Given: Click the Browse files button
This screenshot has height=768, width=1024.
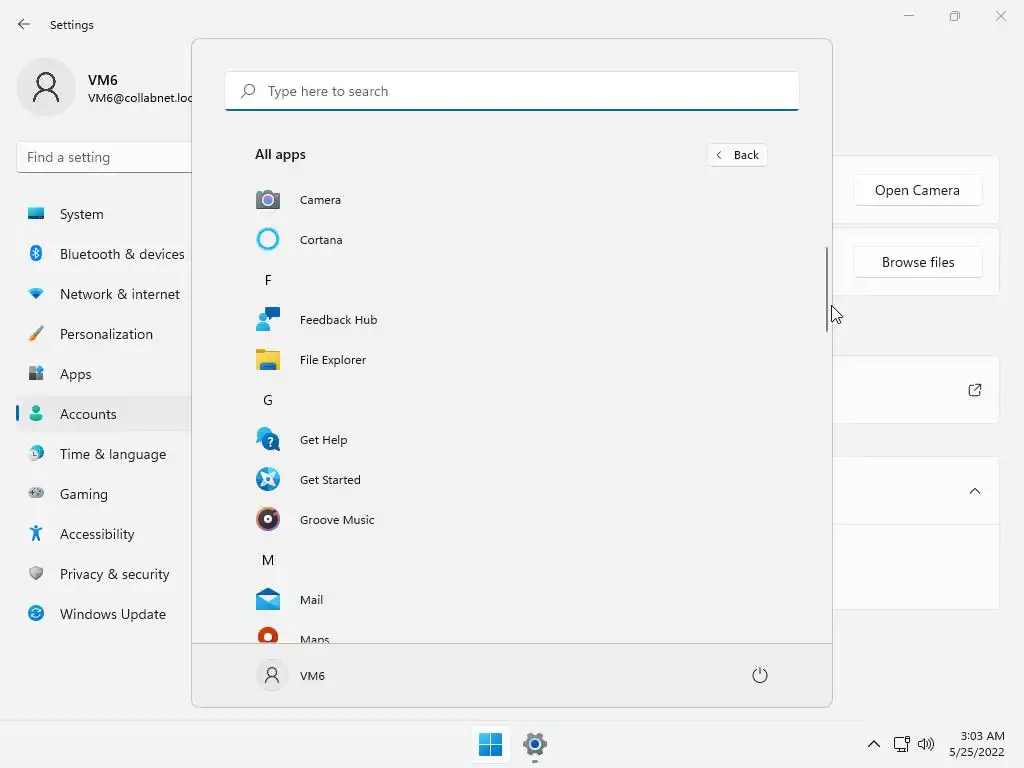Looking at the screenshot, I should [917, 262].
